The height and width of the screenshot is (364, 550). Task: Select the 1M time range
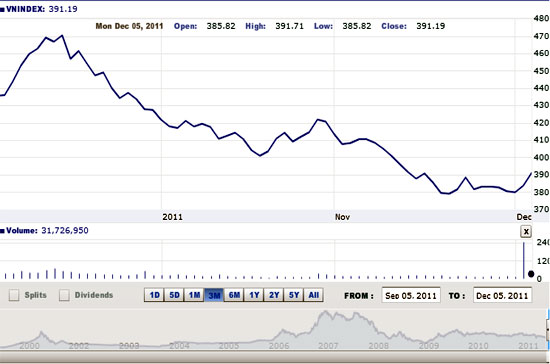point(194,295)
